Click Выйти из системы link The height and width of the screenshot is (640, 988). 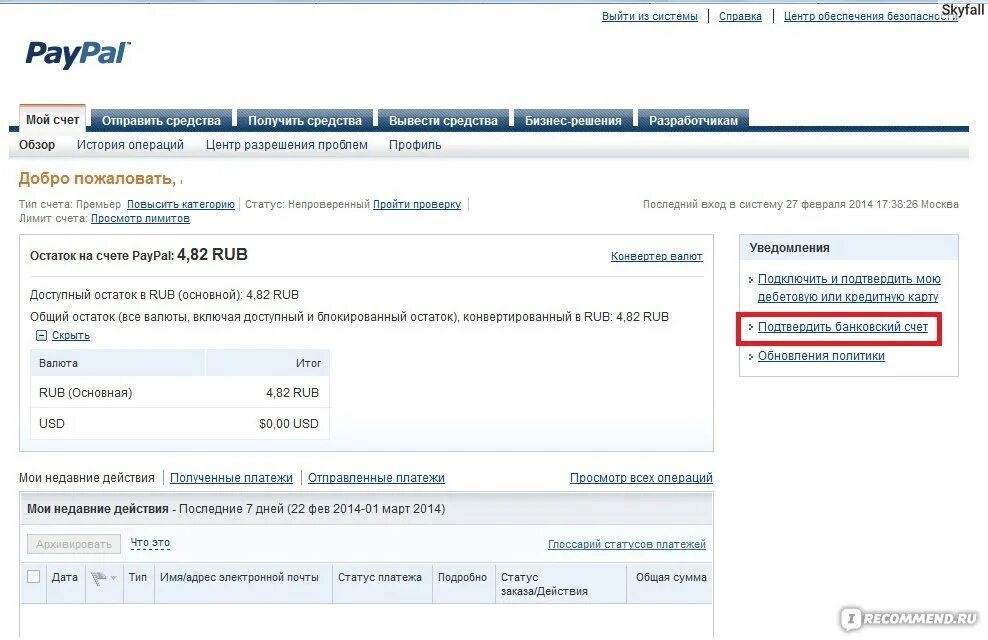click(650, 16)
